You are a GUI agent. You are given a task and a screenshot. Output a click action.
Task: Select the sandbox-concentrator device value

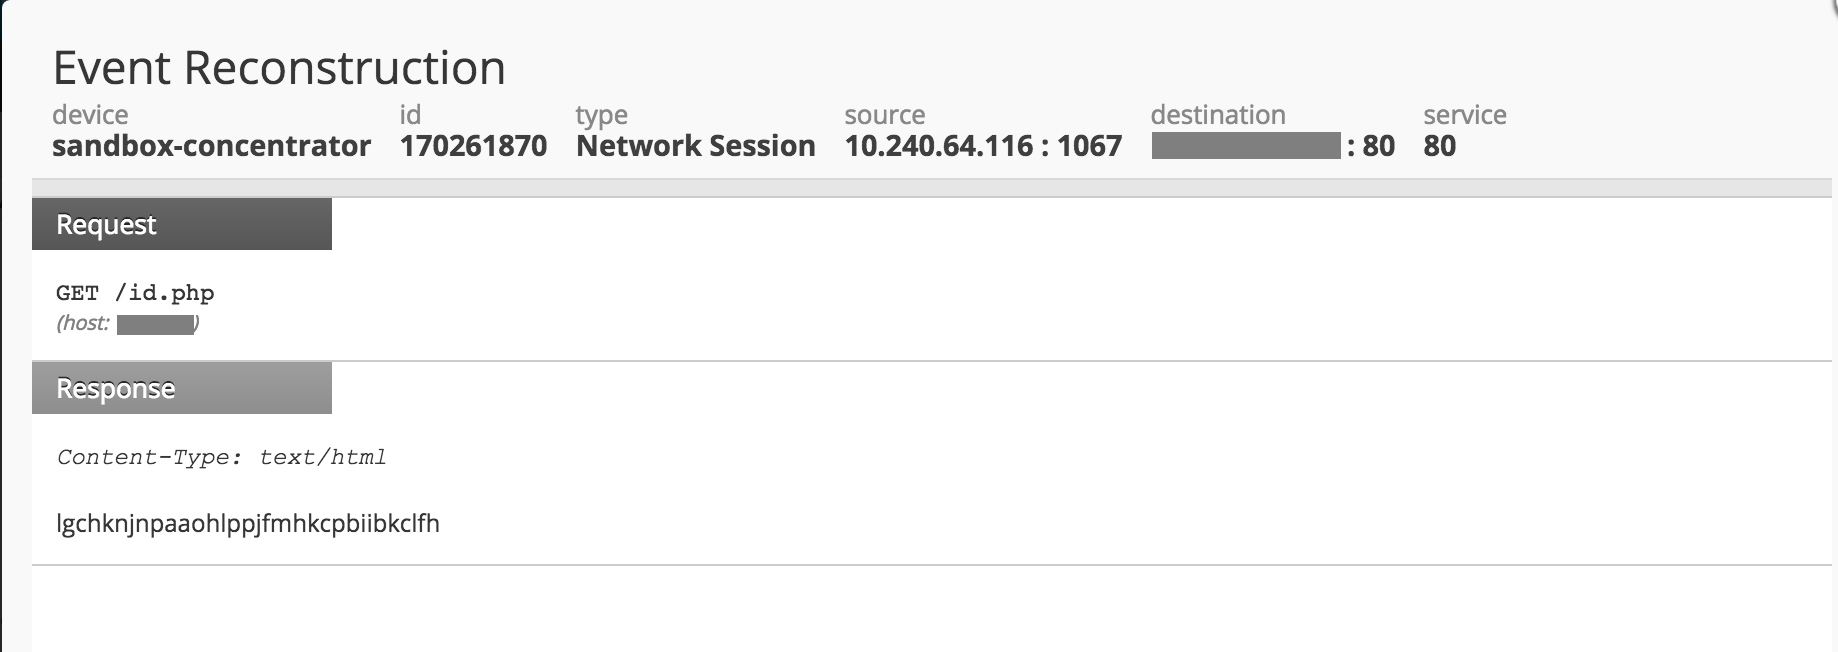point(211,146)
